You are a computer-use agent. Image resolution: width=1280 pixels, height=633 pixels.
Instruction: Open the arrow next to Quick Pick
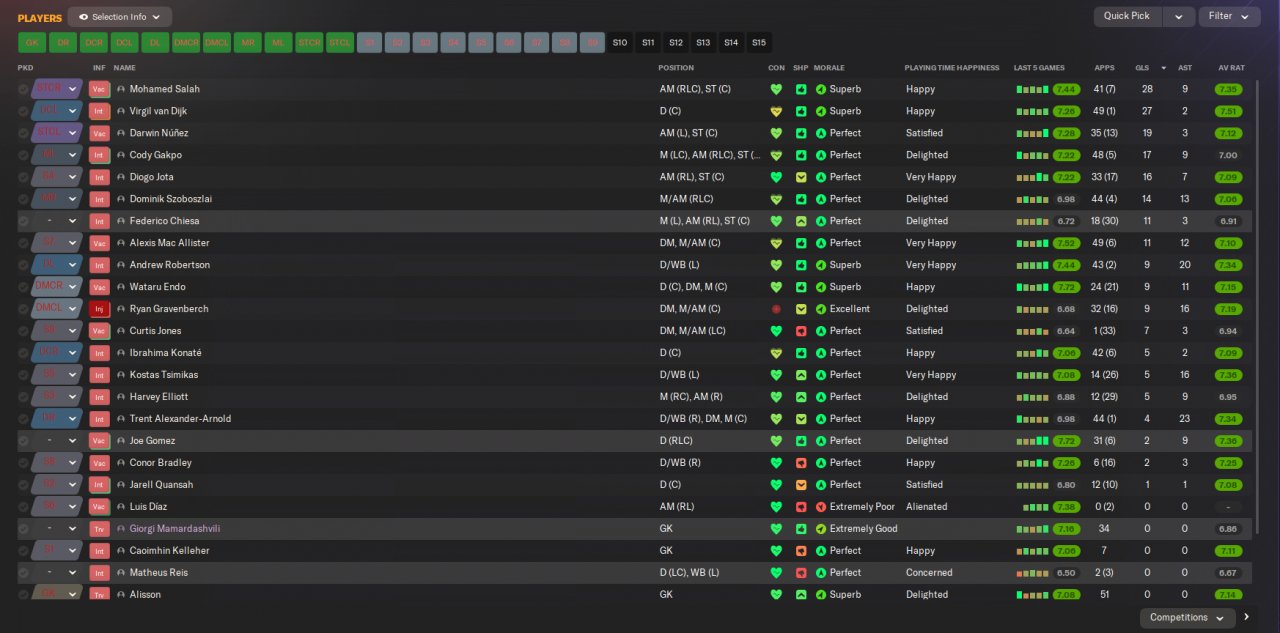1180,17
